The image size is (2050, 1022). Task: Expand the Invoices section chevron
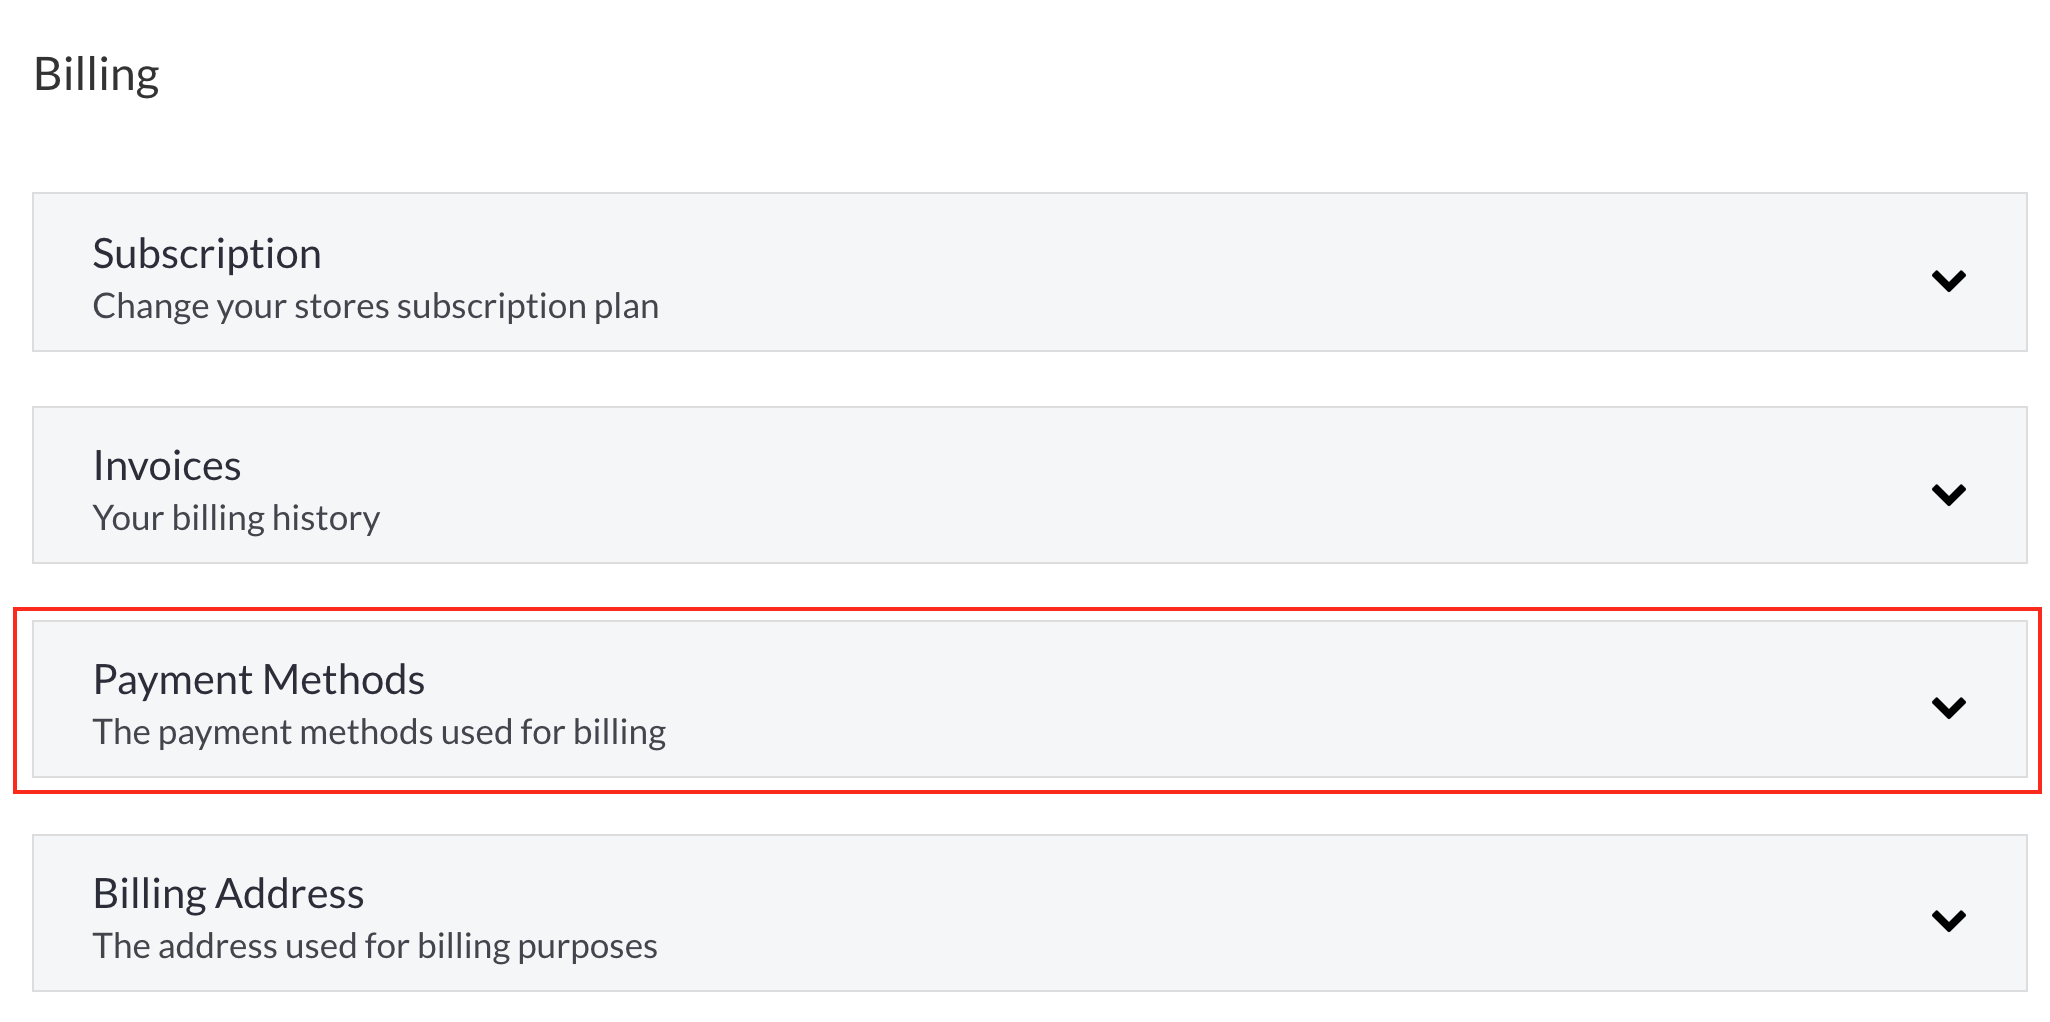pyautogui.click(x=1948, y=494)
